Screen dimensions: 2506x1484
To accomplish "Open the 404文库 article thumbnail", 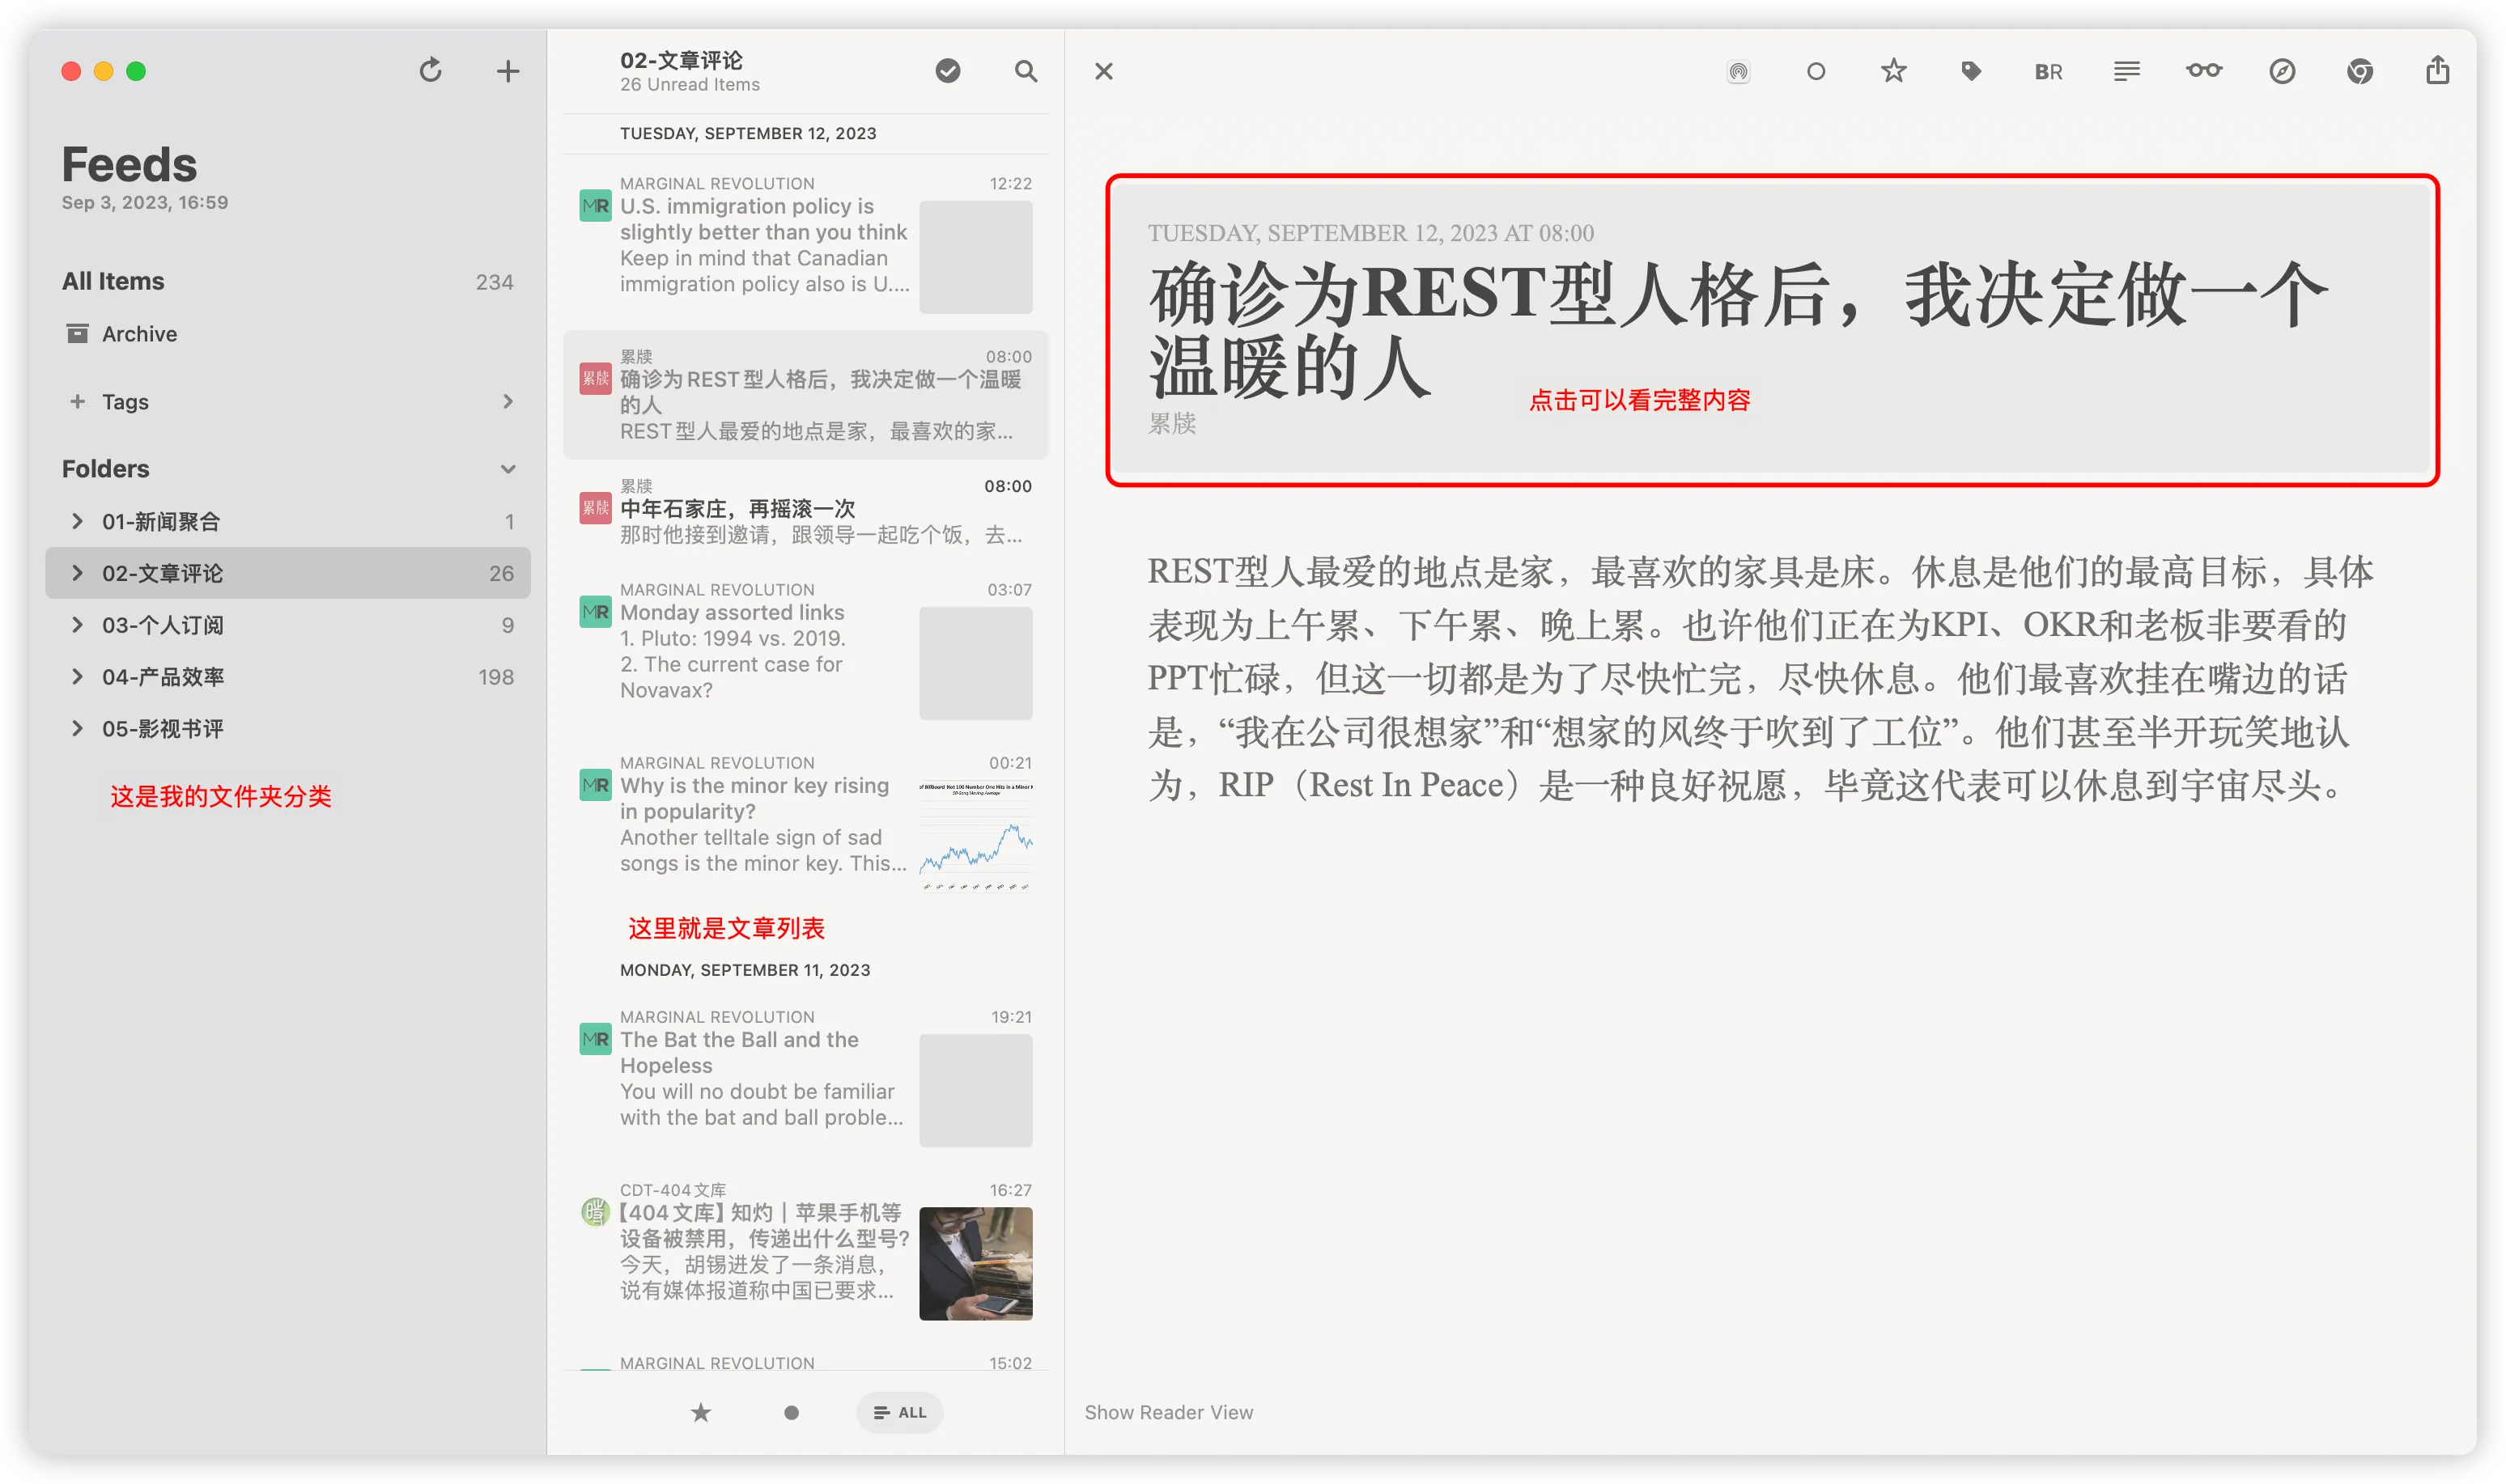I will click(x=975, y=1263).
